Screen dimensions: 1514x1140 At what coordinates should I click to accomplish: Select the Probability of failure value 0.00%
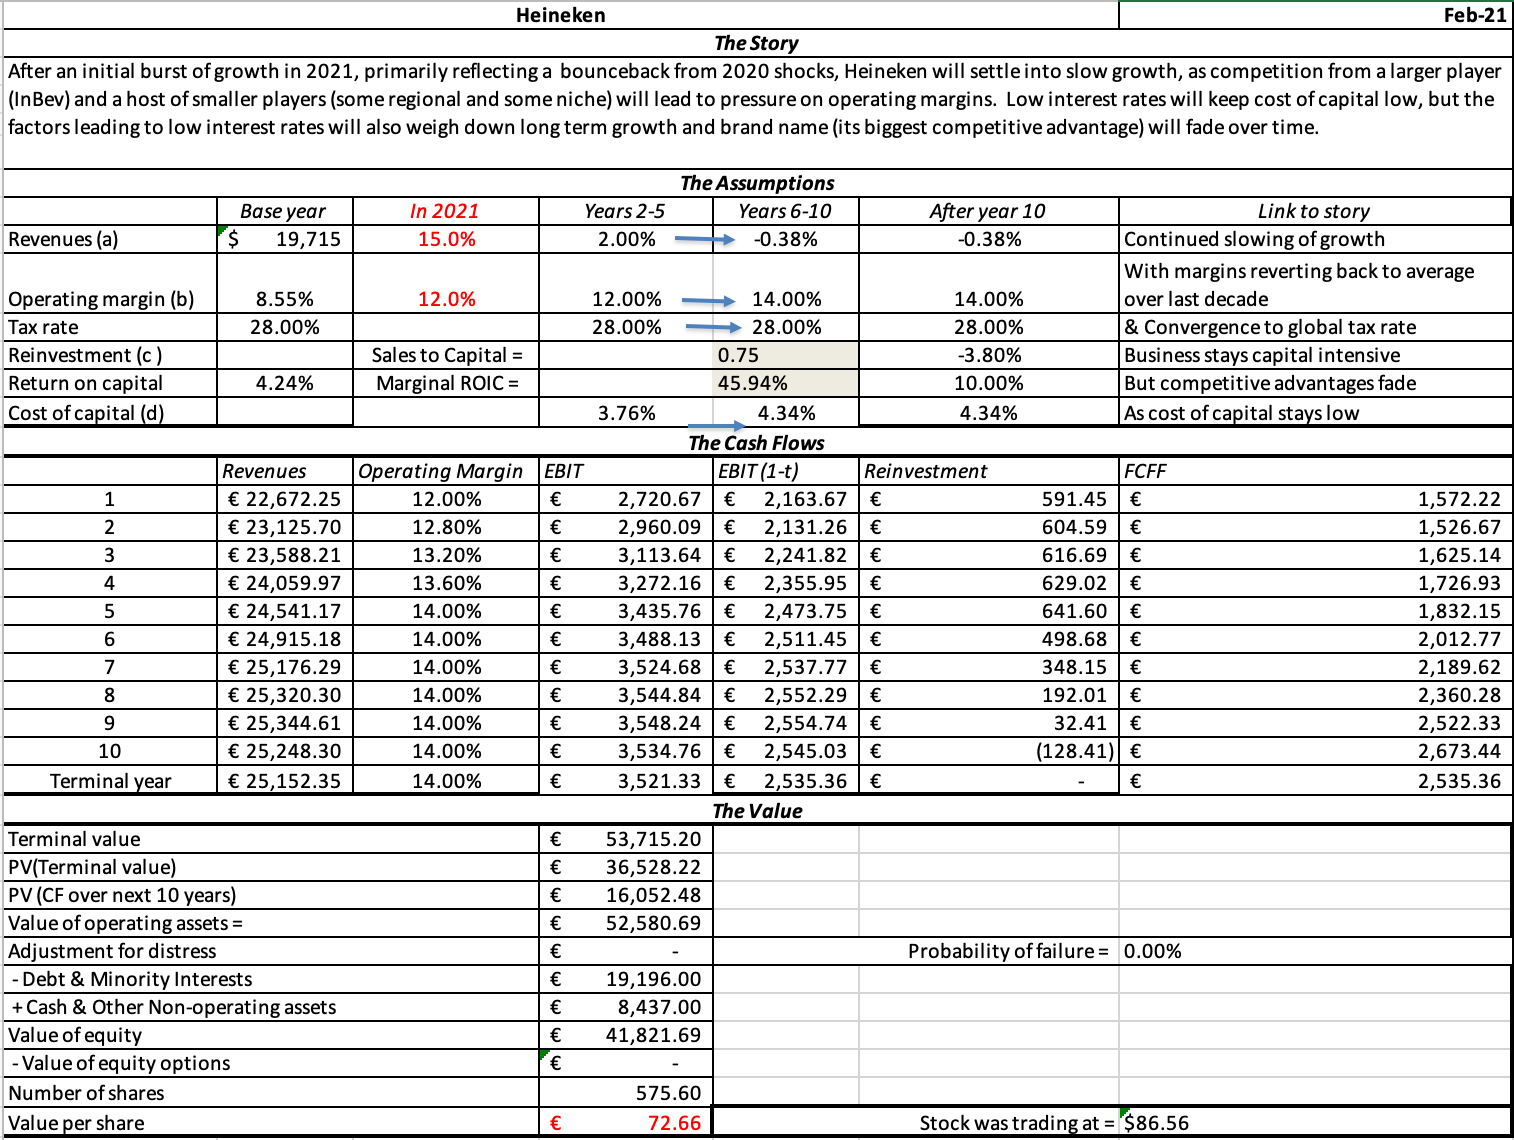tap(1153, 951)
